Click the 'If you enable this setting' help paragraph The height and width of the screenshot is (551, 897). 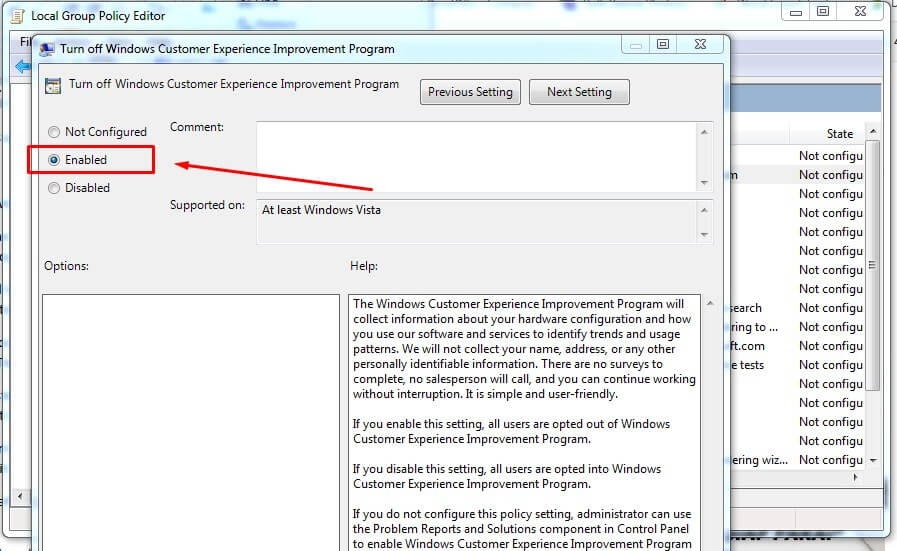click(x=511, y=431)
